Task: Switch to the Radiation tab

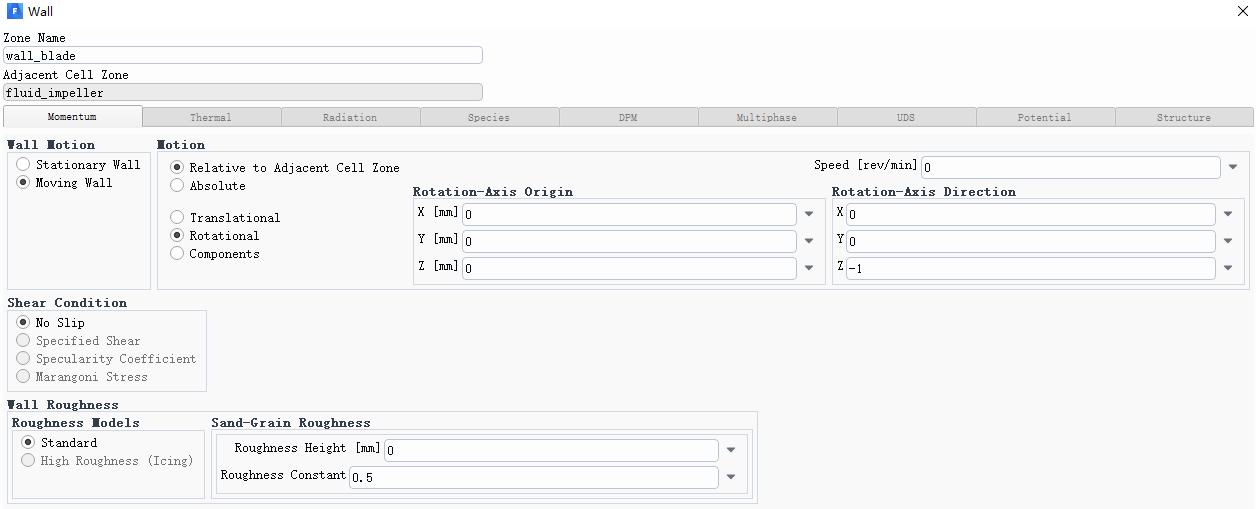Action: click(350, 118)
